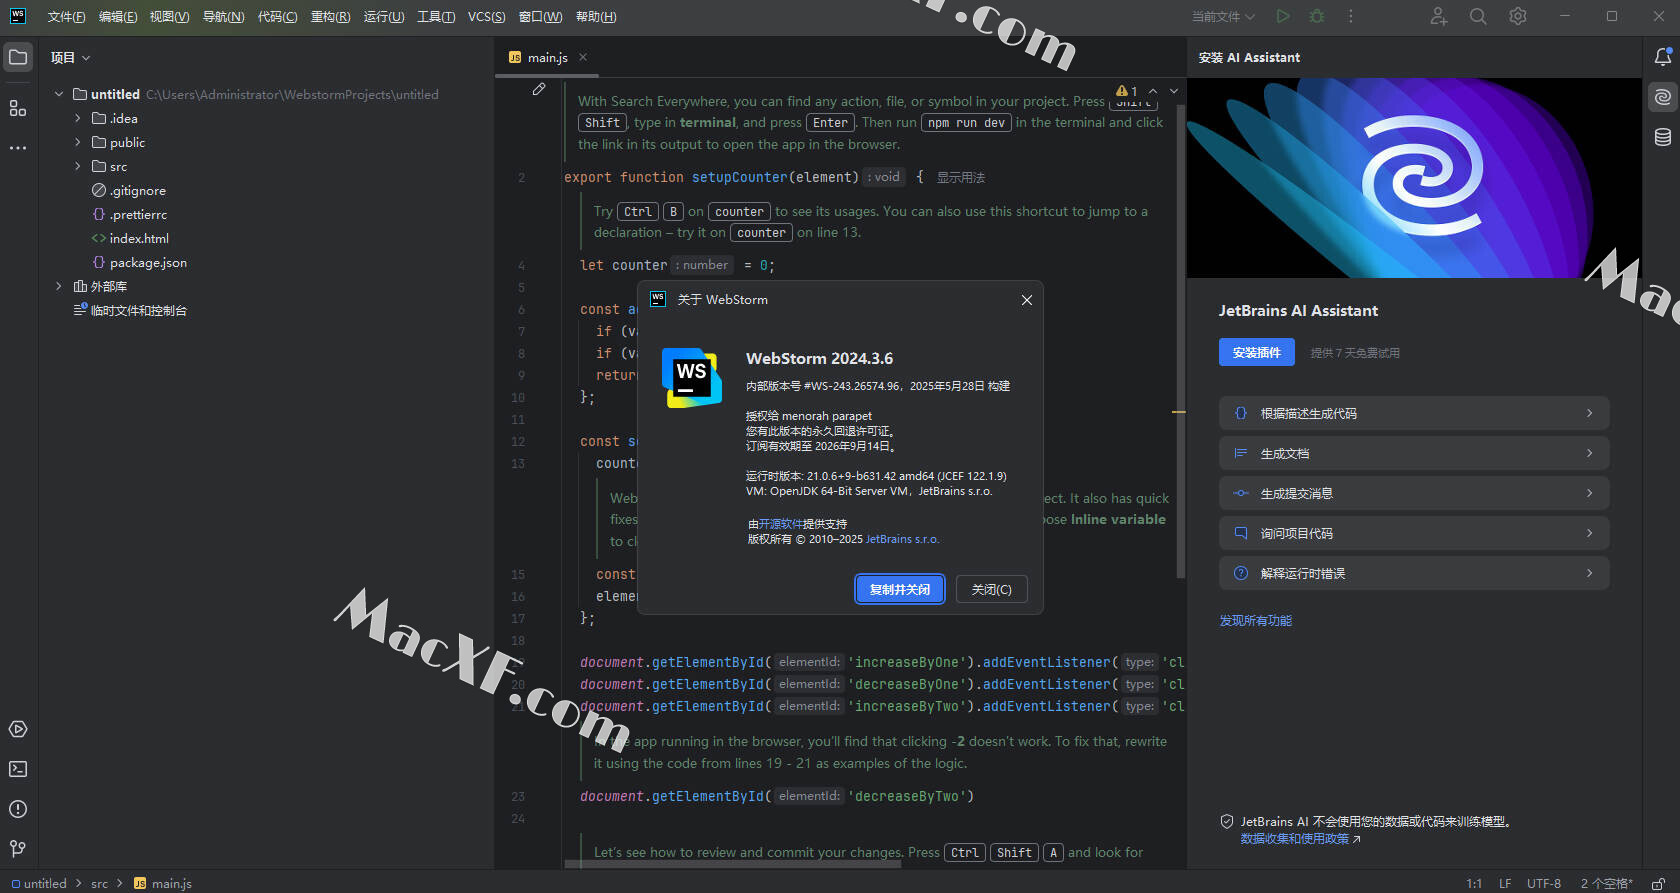The height and width of the screenshot is (893, 1680).
Task: Close the About WebStorm dialog with X
Action: click(x=1027, y=300)
